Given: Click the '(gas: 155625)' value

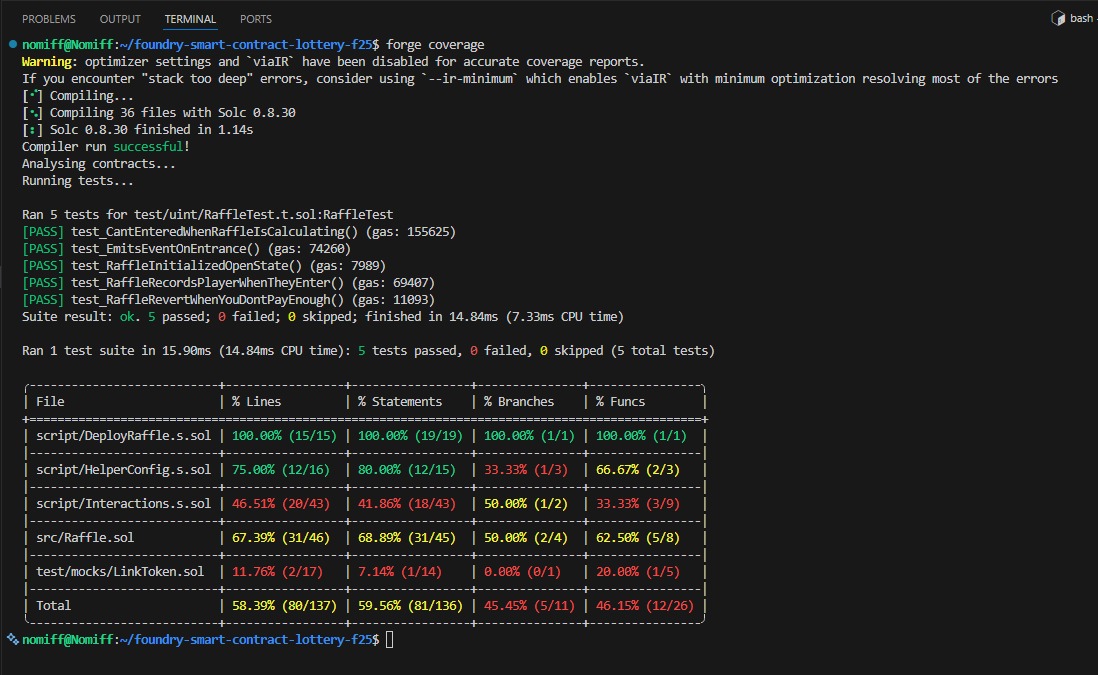Looking at the screenshot, I should (x=410, y=232).
